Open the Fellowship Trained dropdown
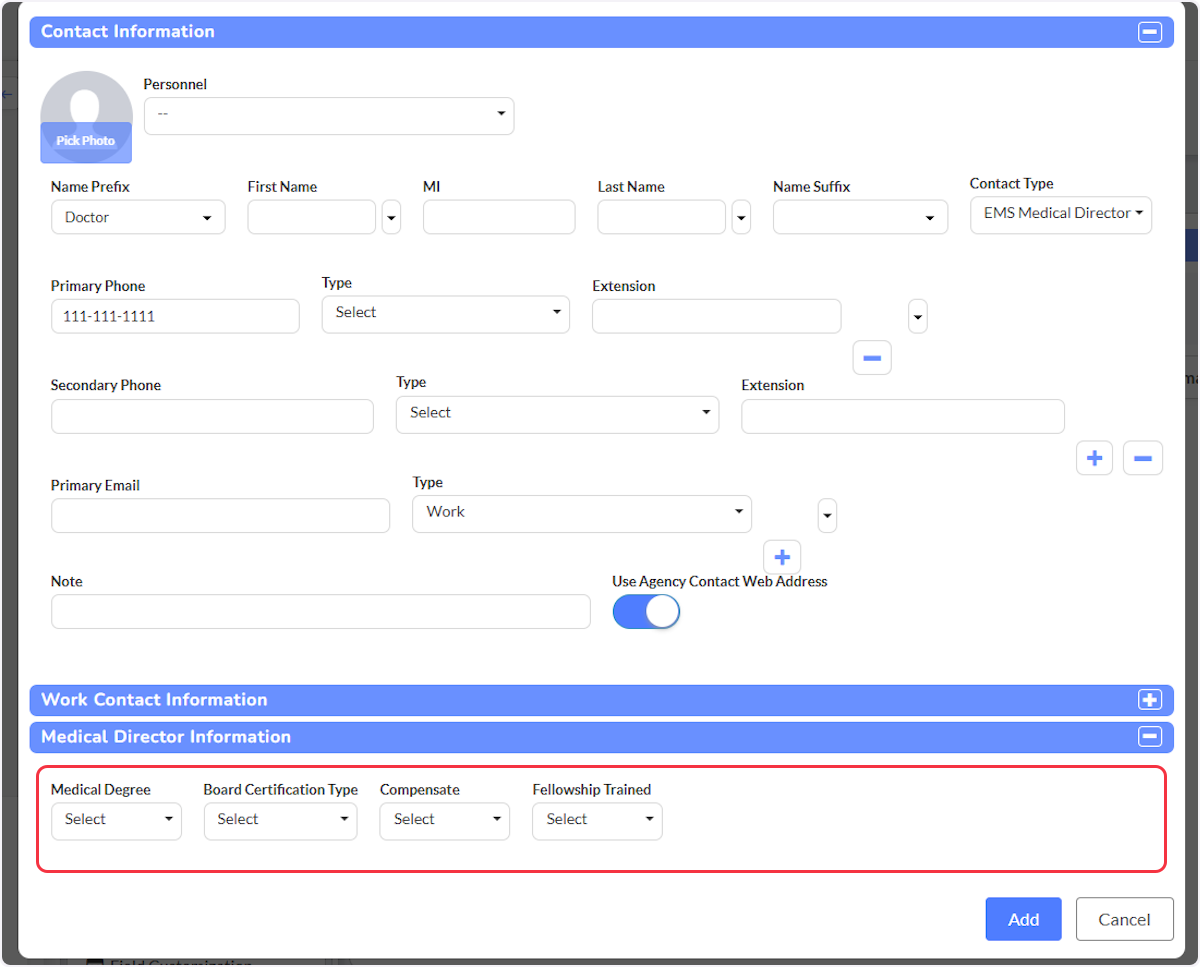The height and width of the screenshot is (967, 1200). click(x=597, y=821)
